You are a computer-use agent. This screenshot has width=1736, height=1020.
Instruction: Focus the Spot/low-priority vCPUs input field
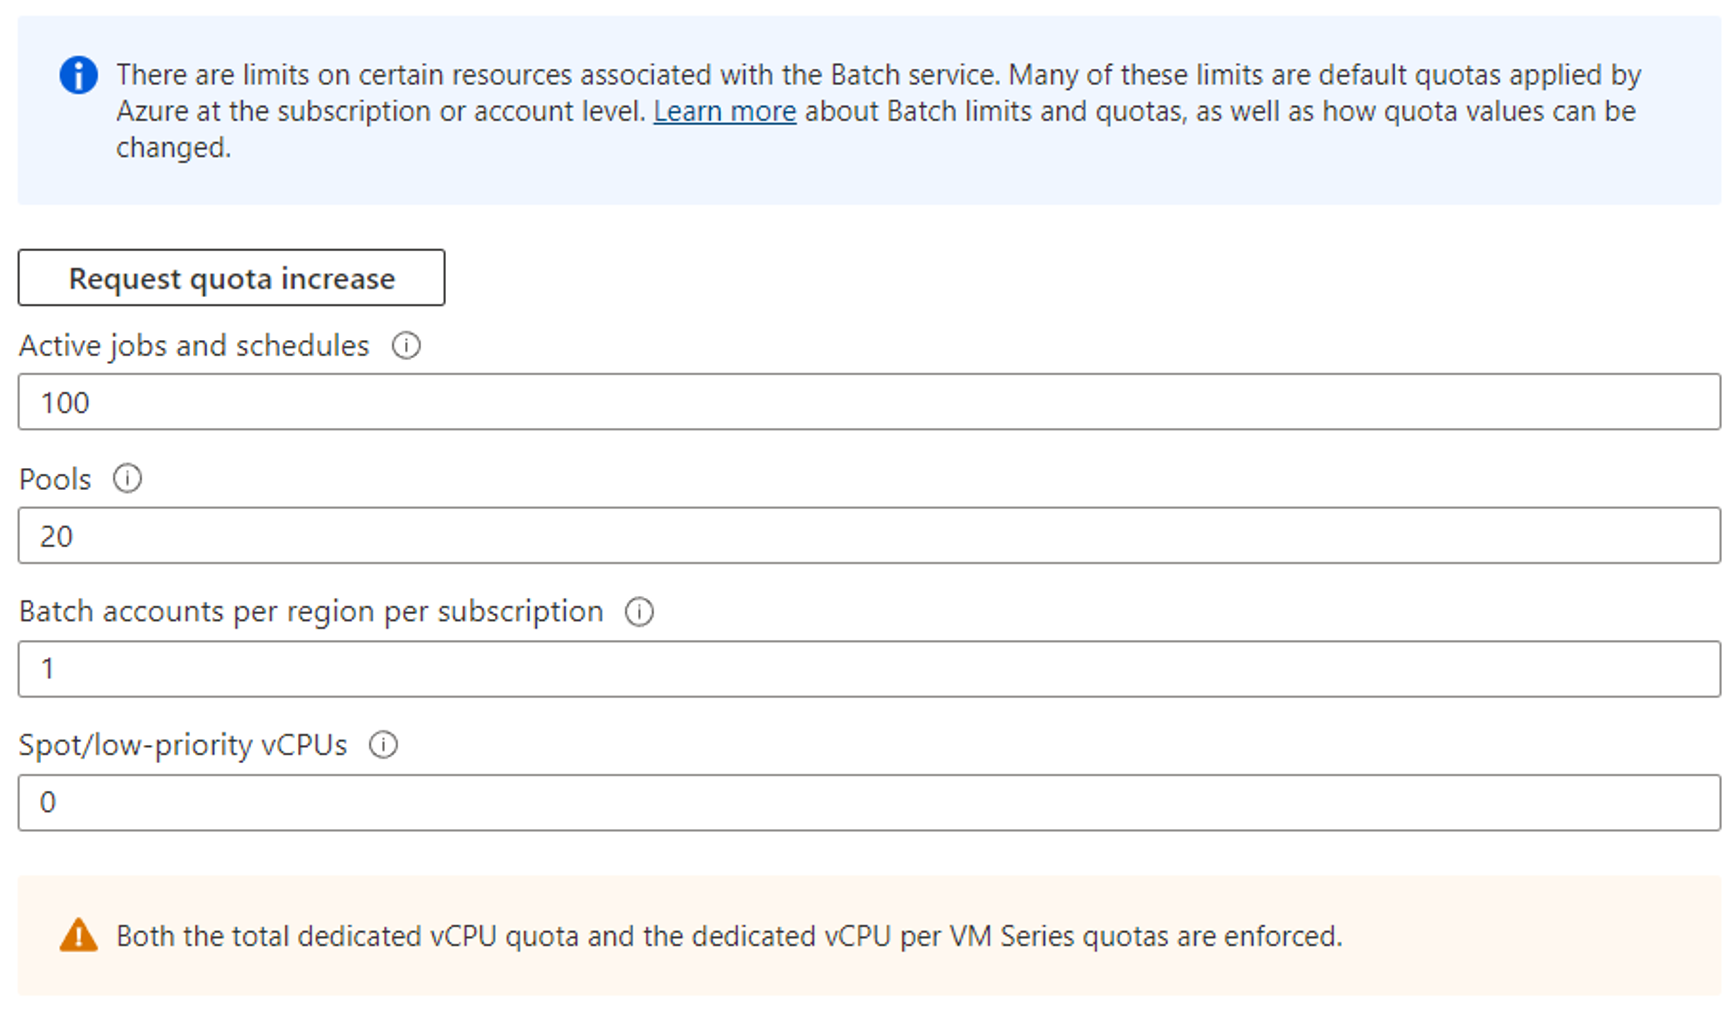click(x=868, y=802)
